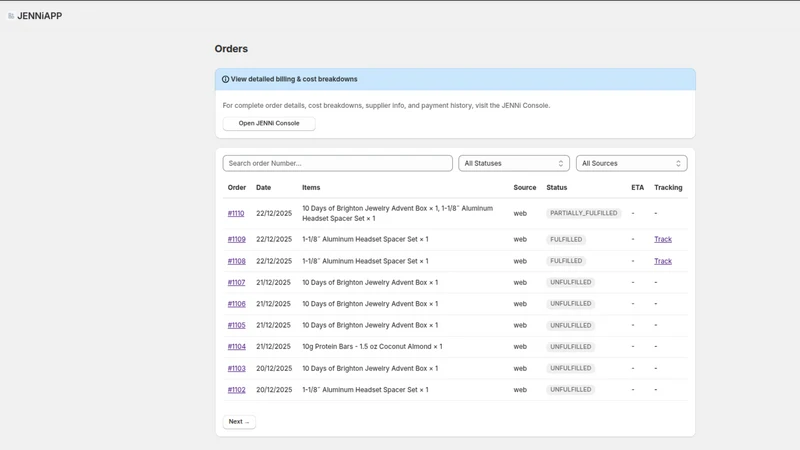Click the JENNiAPP title text
800x450 pixels.
pos(40,16)
